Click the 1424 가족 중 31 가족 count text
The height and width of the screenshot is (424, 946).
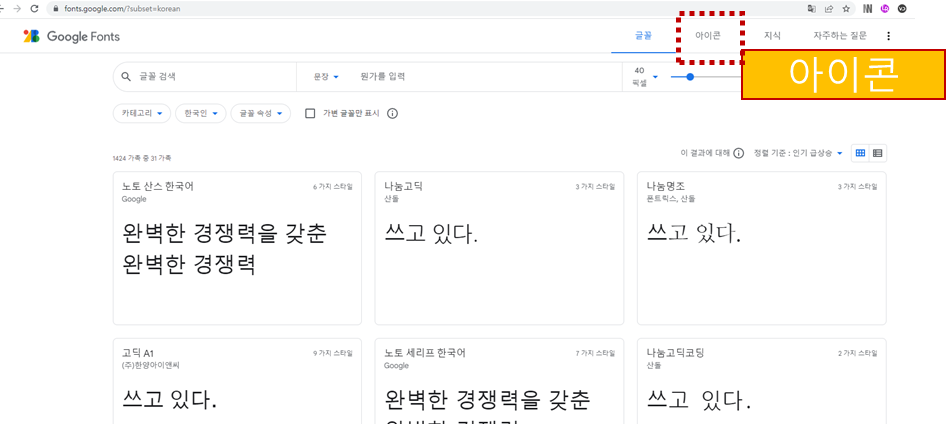tap(142, 159)
